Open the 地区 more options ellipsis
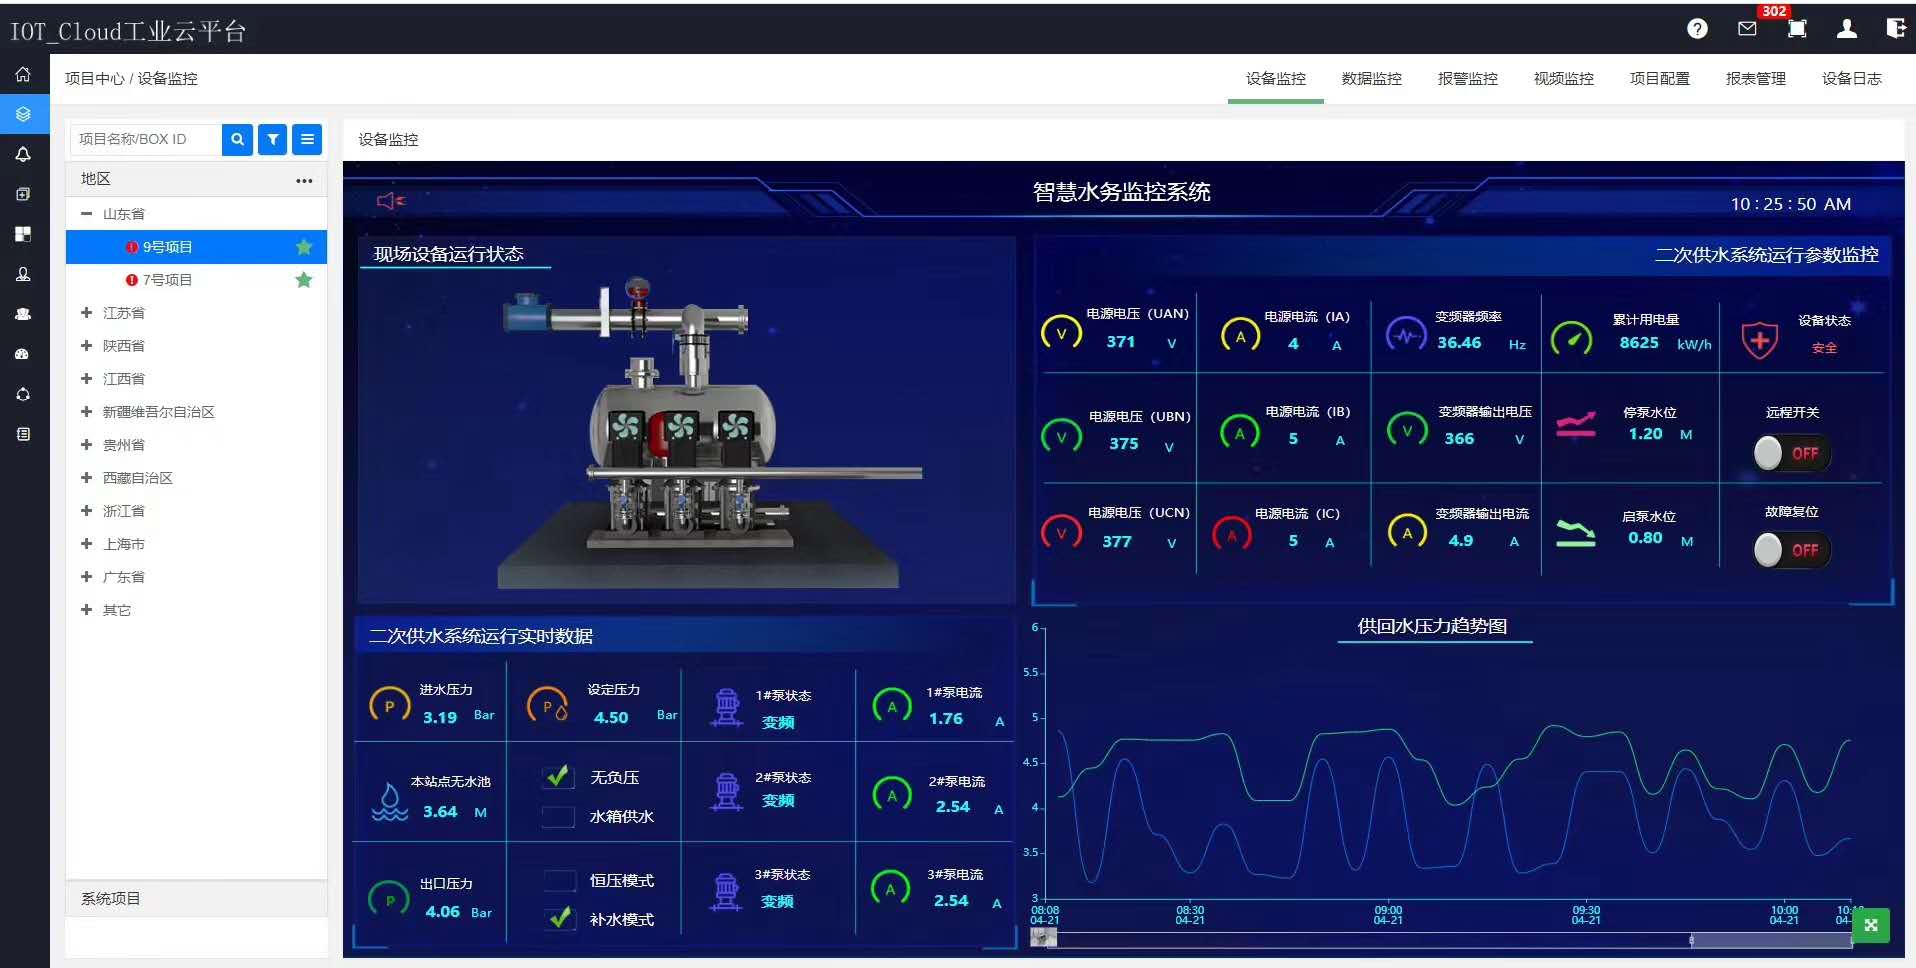The width and height of the screenshot is (1916, 968). [304, 181]
